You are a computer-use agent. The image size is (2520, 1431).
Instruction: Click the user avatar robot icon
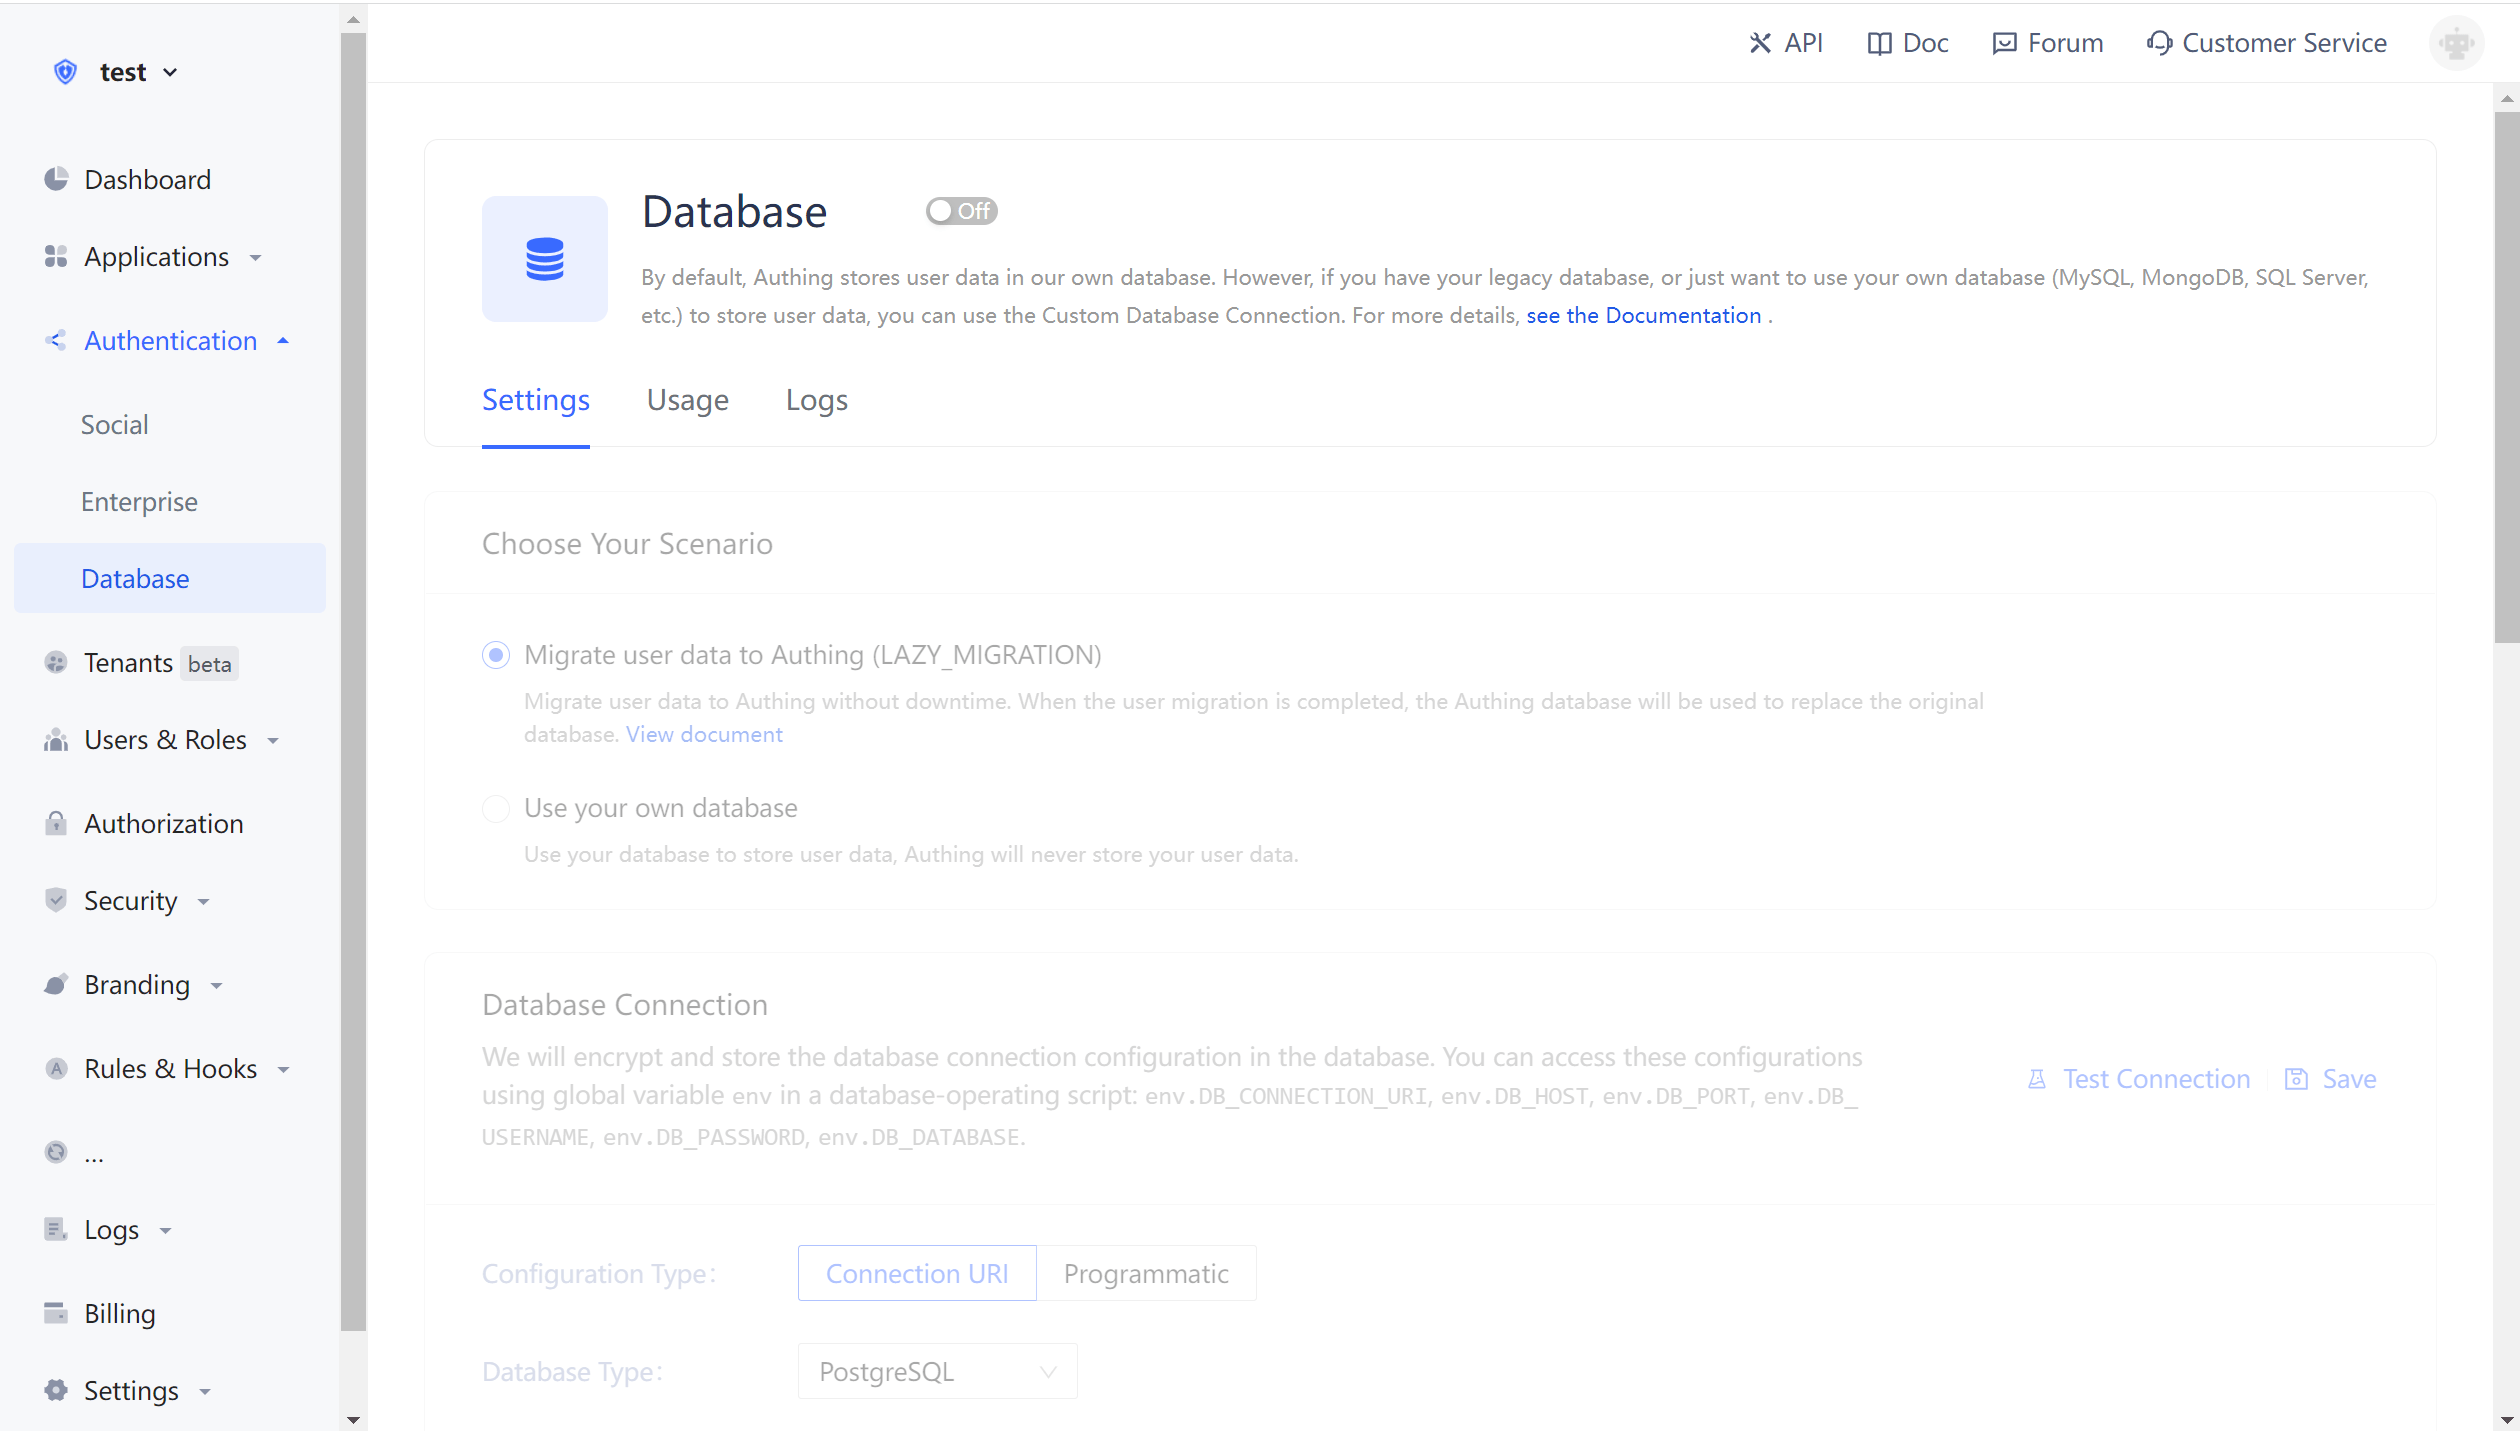pos(2456,43)
